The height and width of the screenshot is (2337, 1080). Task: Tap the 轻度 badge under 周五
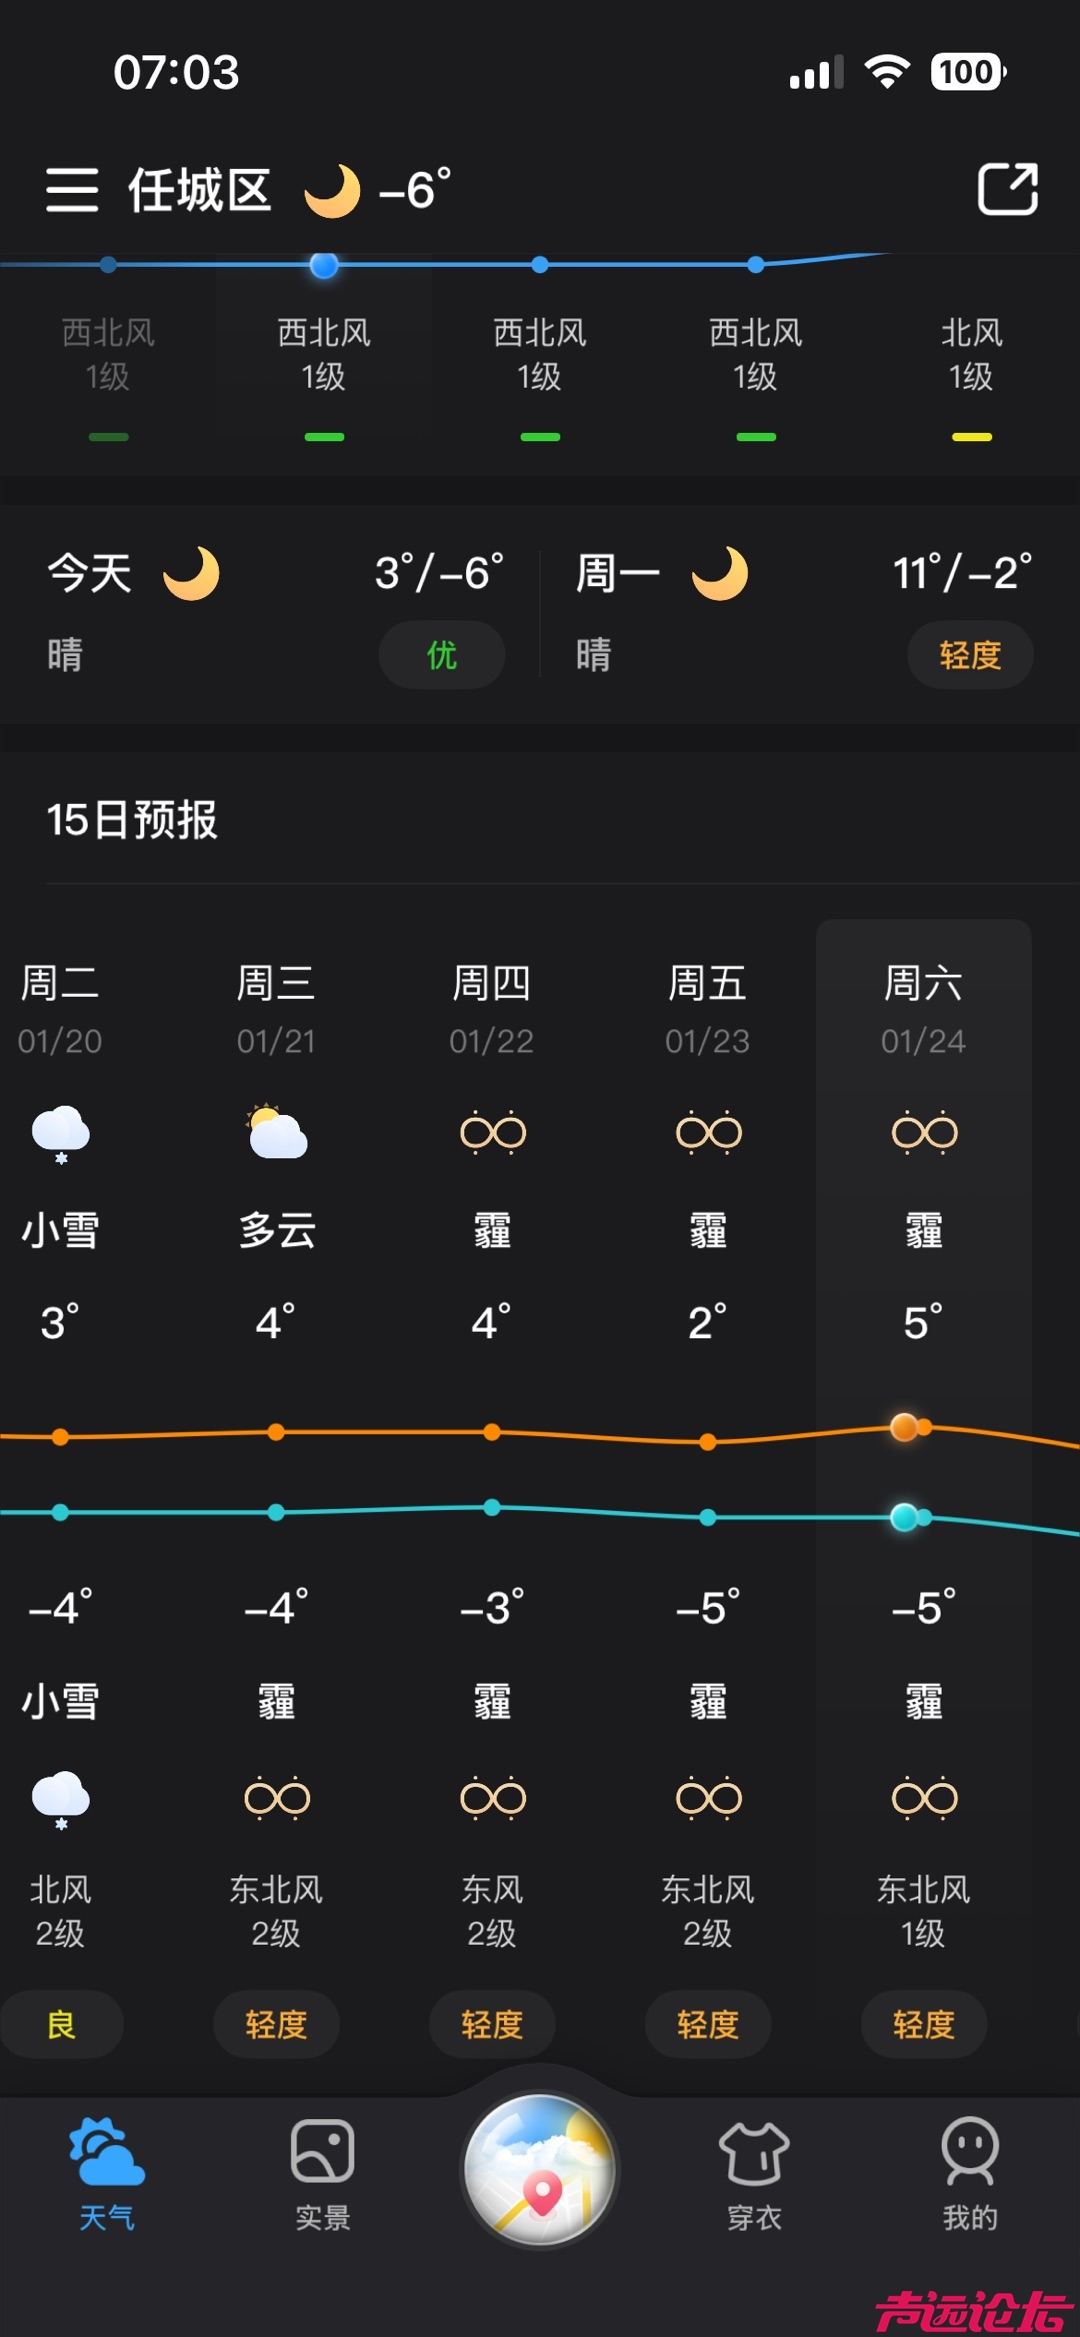(x=708, y=2023)
